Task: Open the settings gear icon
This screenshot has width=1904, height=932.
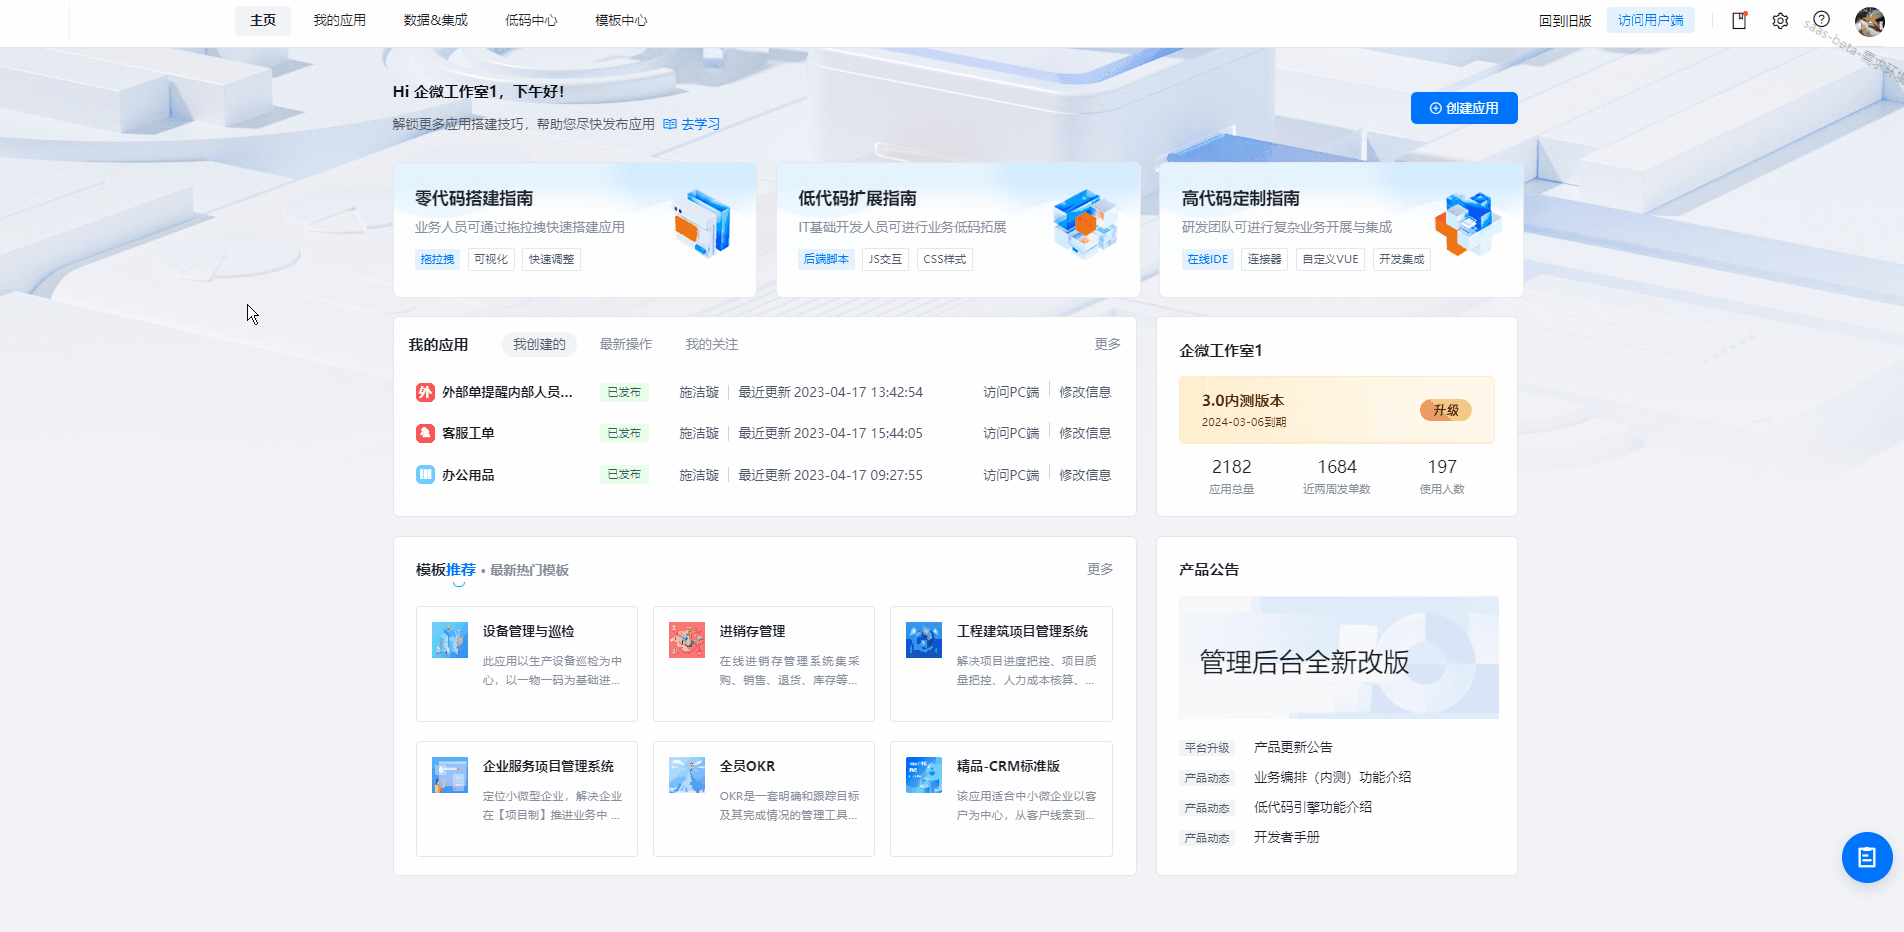Action: [1780, 20]
